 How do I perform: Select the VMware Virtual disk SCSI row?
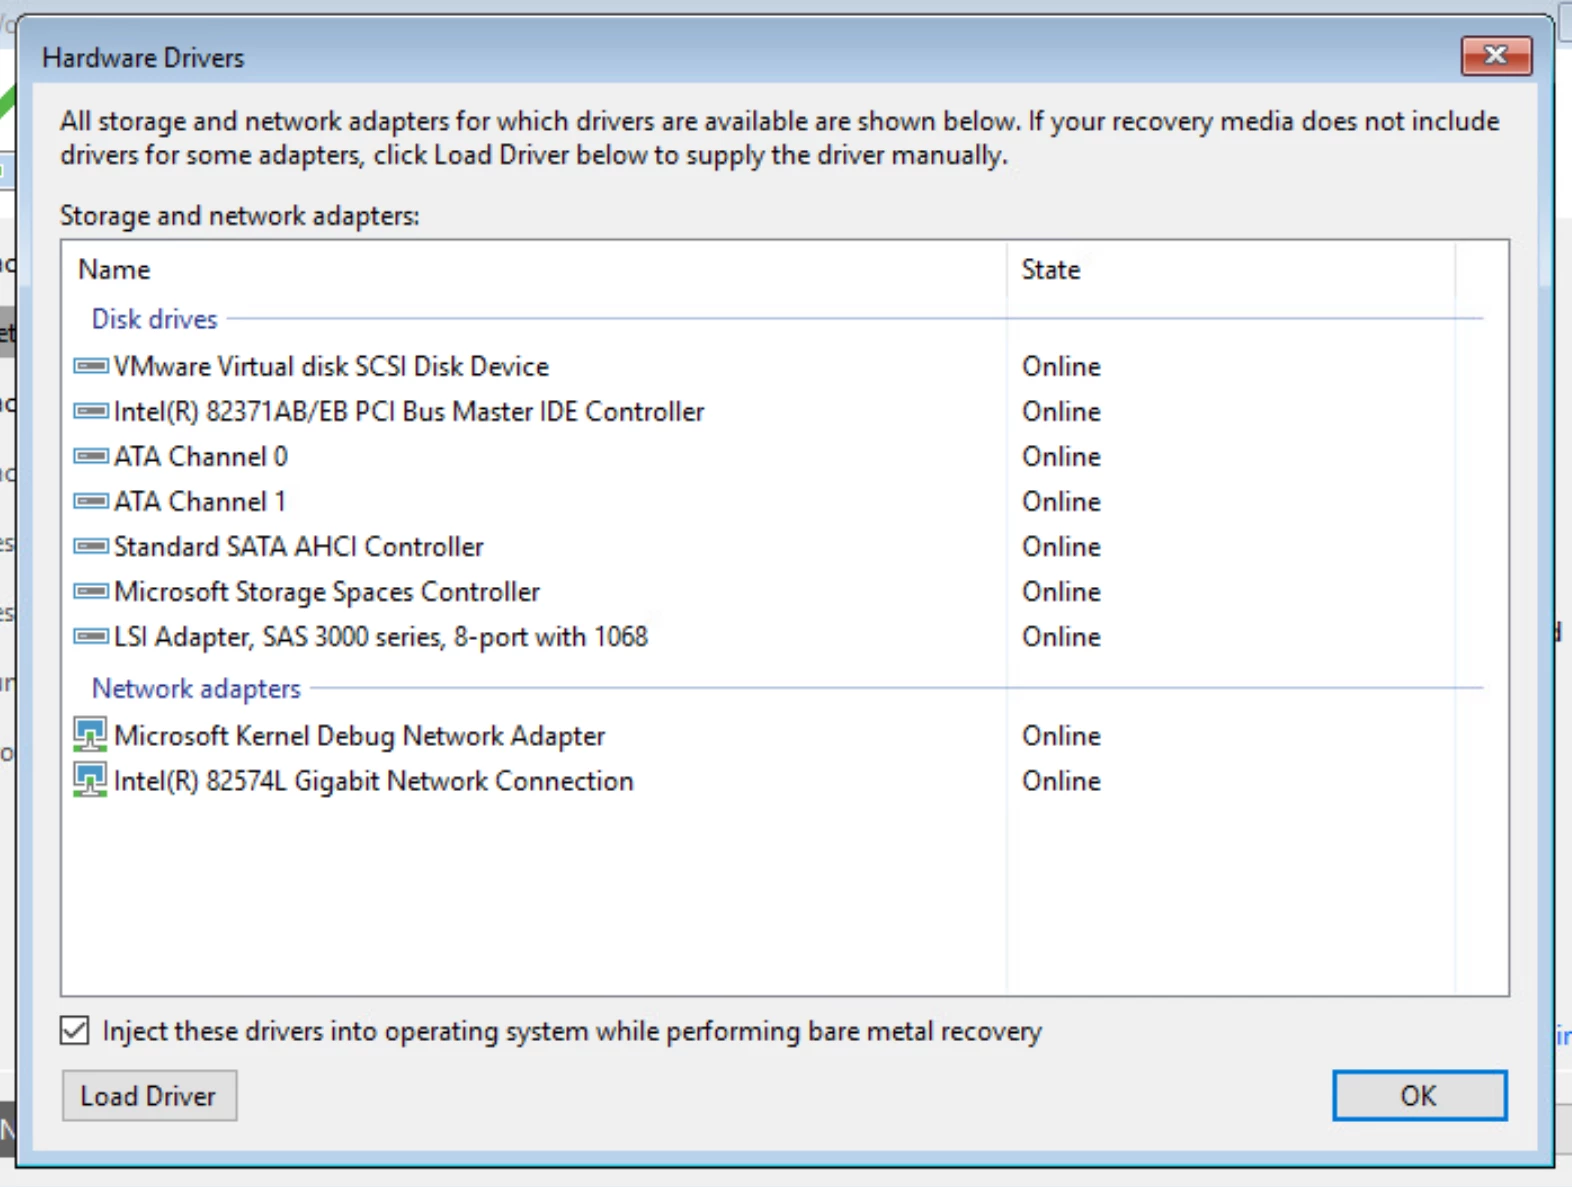click(331, 366)
